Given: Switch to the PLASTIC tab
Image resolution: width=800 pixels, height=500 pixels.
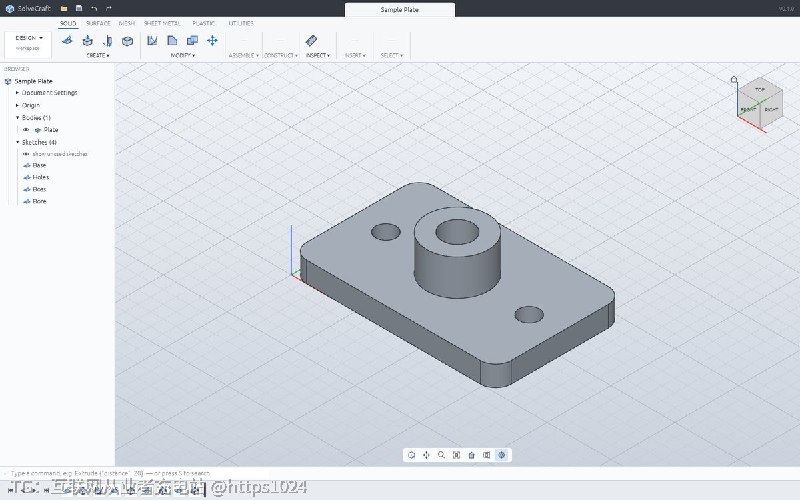Looking at the screenshot, I should pos(204,23).
